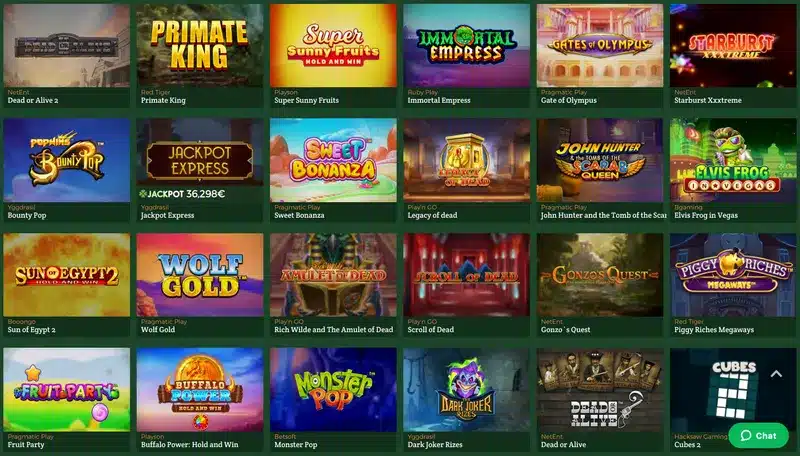This screenshot has height=456, width=800.
Task: Open the Dark Joker Rizes thumbnail
Action: tap(466, 390)
